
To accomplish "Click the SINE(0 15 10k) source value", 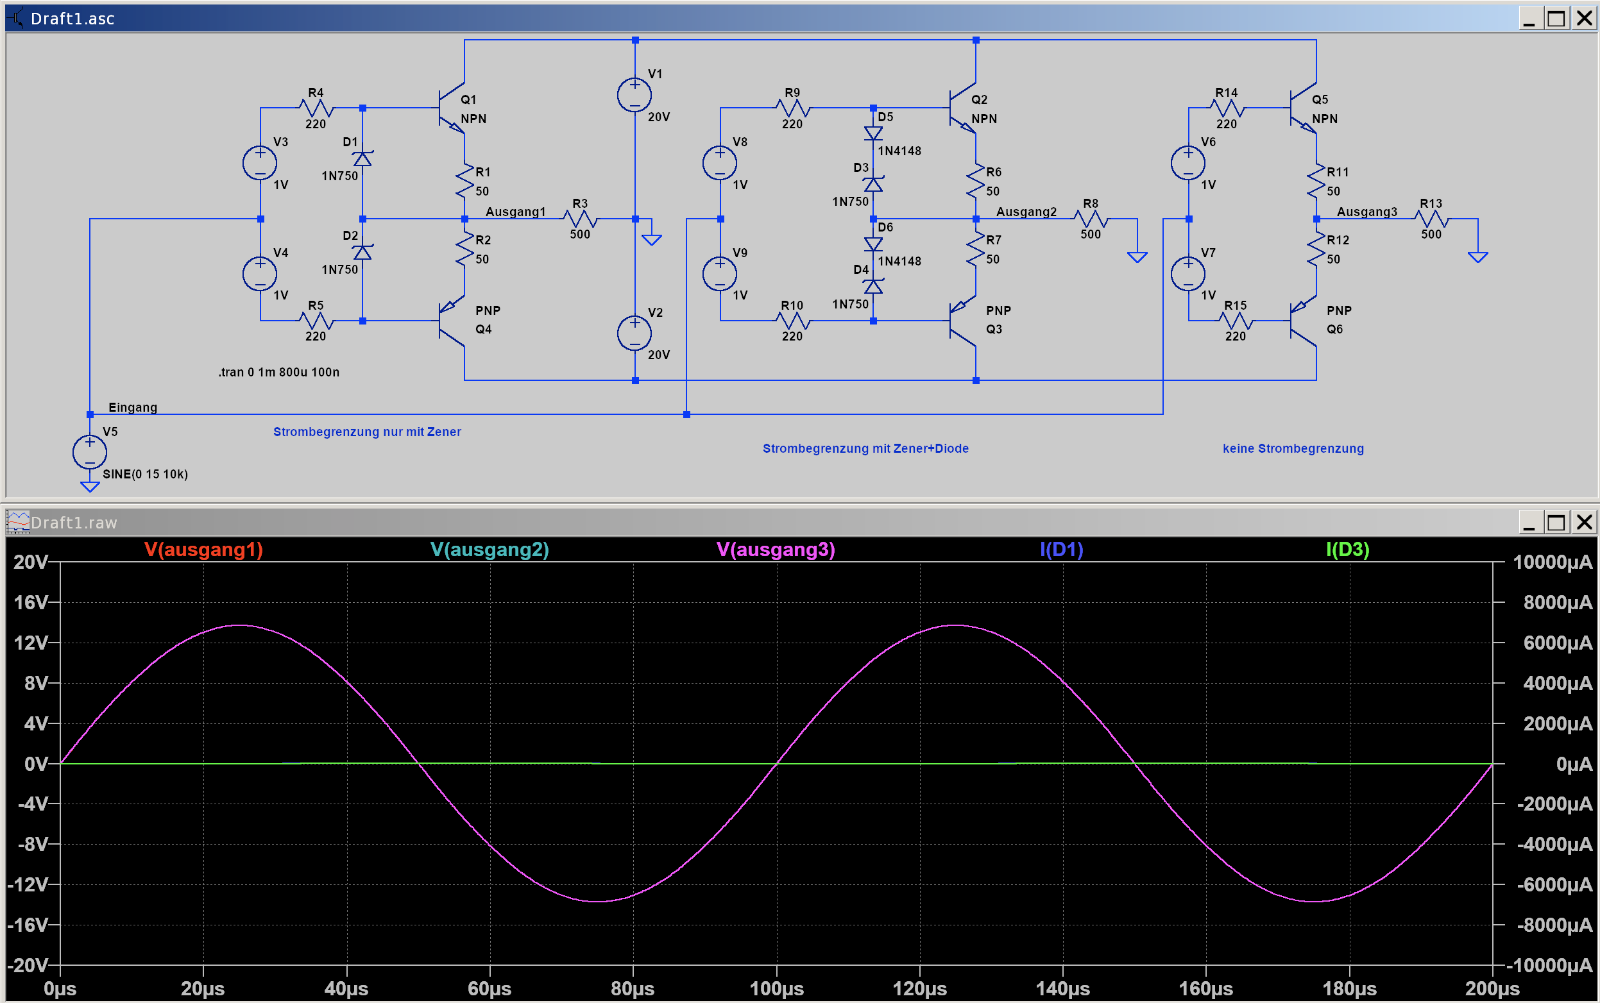I will (x=145, y=474).
